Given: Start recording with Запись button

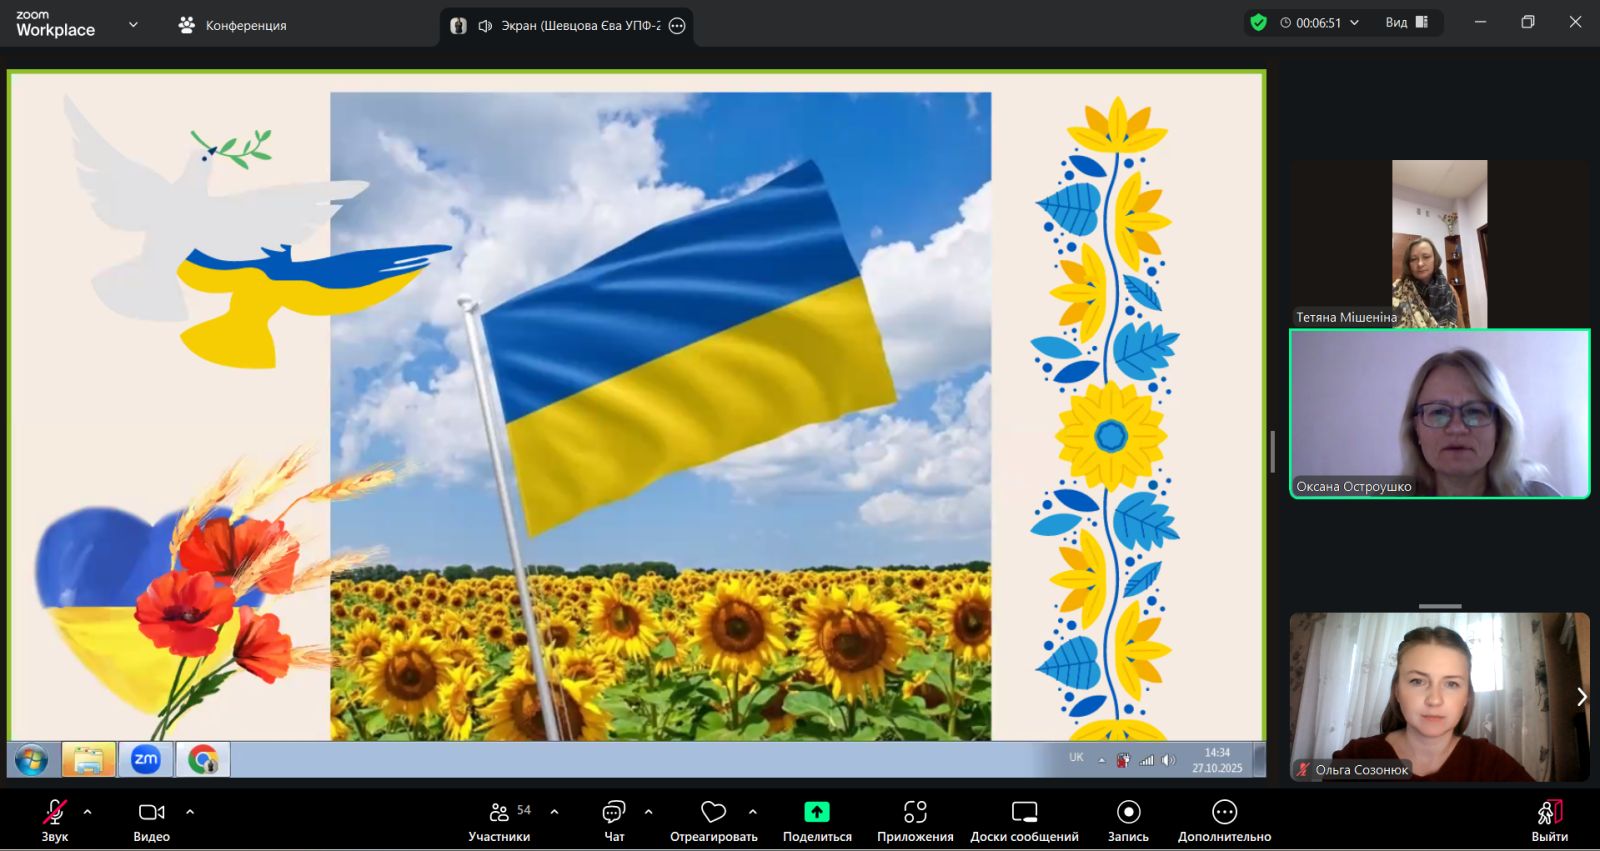Looking at the screenshot, I should pos(1128,820).
